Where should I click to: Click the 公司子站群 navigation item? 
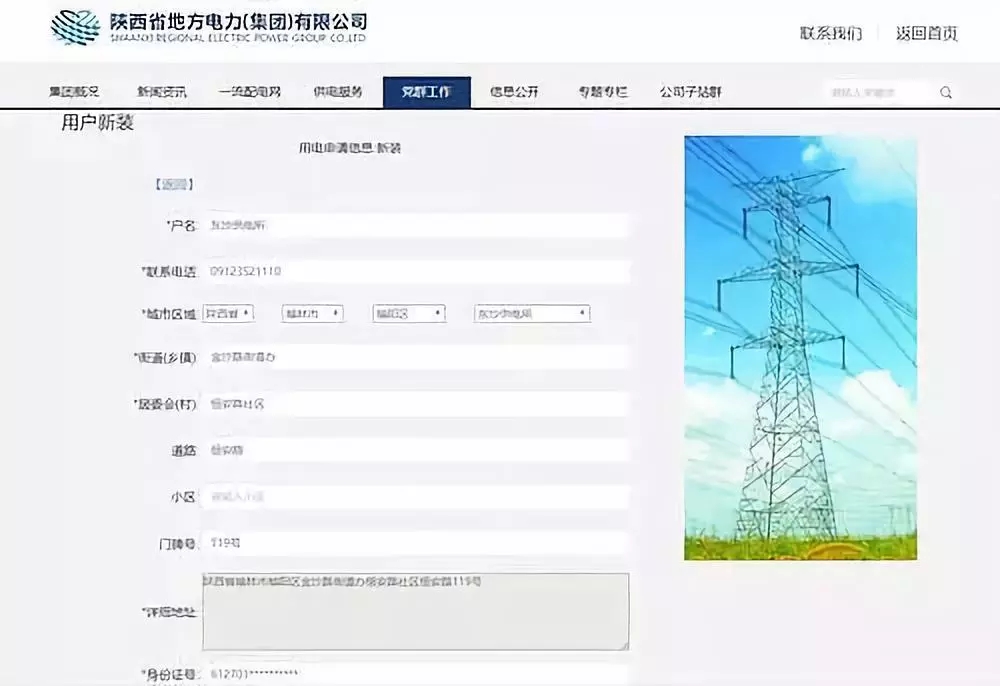[x=692, y=91]
